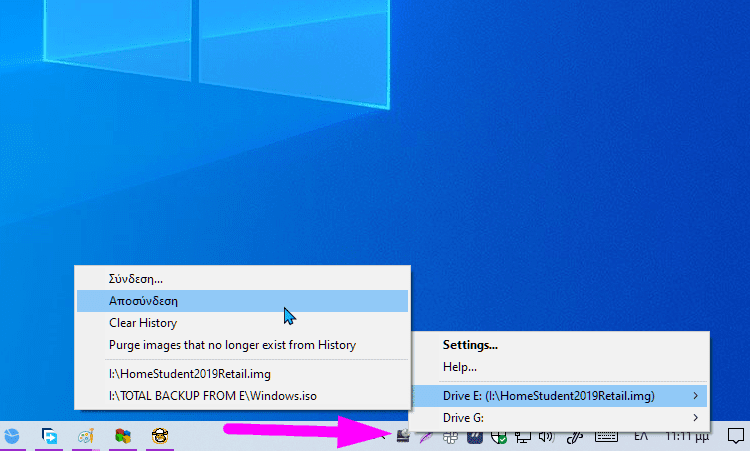Open the cartoon face taskbar app
750x451 pixels.
click(160, 436)
